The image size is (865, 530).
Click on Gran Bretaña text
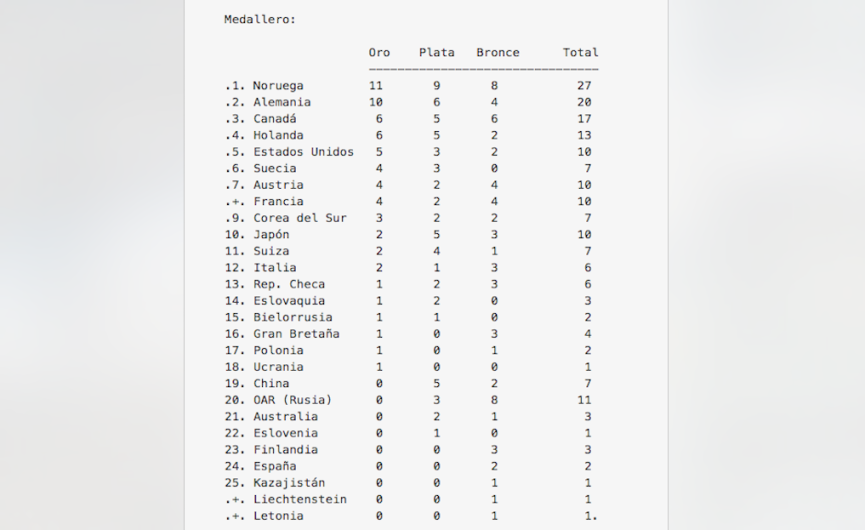pos(296,334)
